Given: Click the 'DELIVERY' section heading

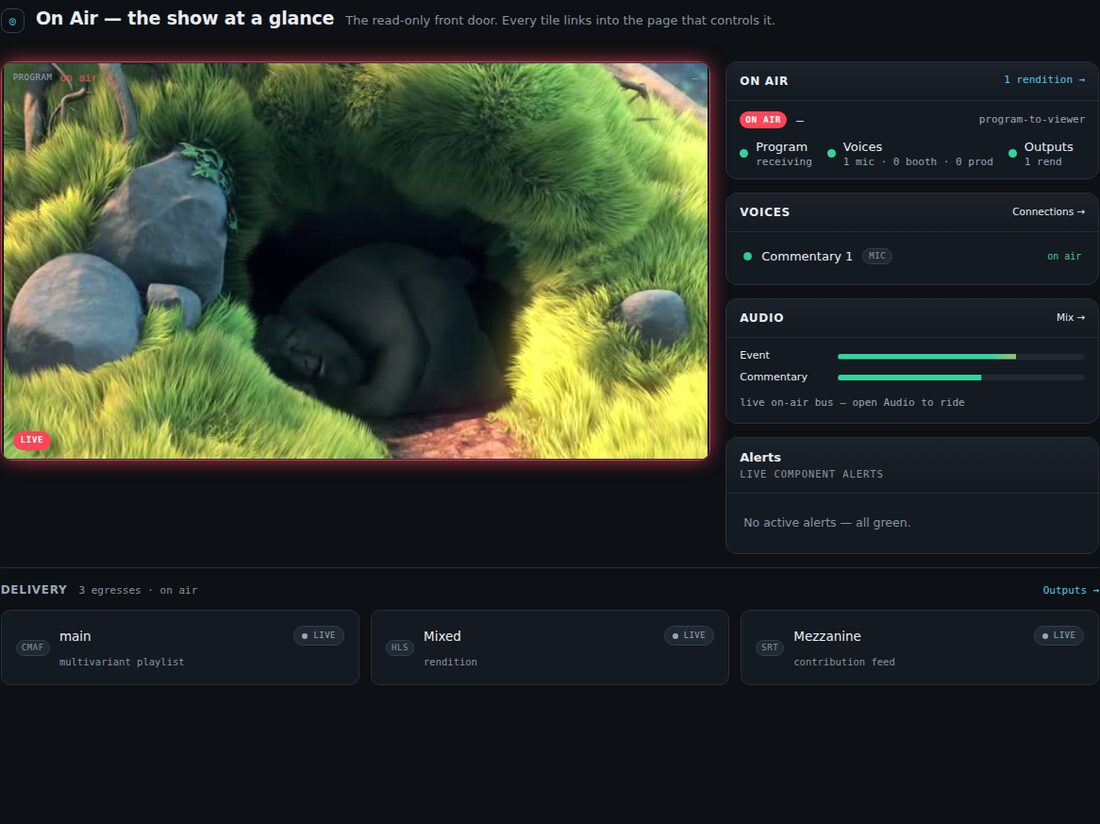Looking at the screenshot, I should pos(34,590).
